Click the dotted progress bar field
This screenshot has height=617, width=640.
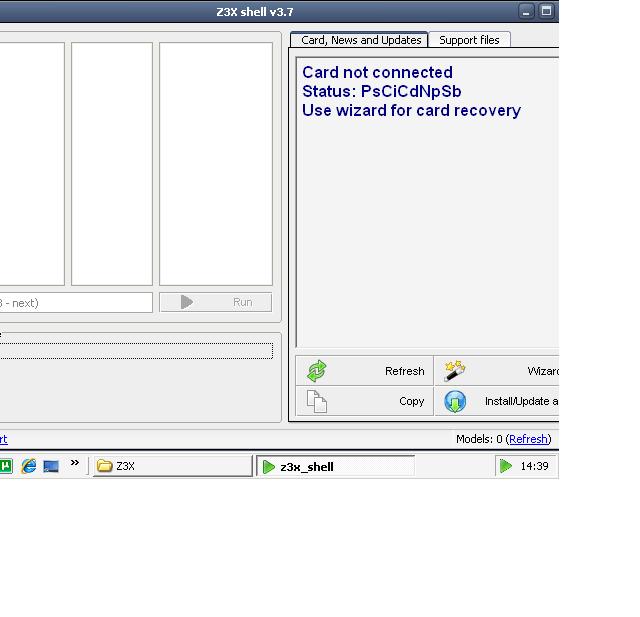[136, 351]
